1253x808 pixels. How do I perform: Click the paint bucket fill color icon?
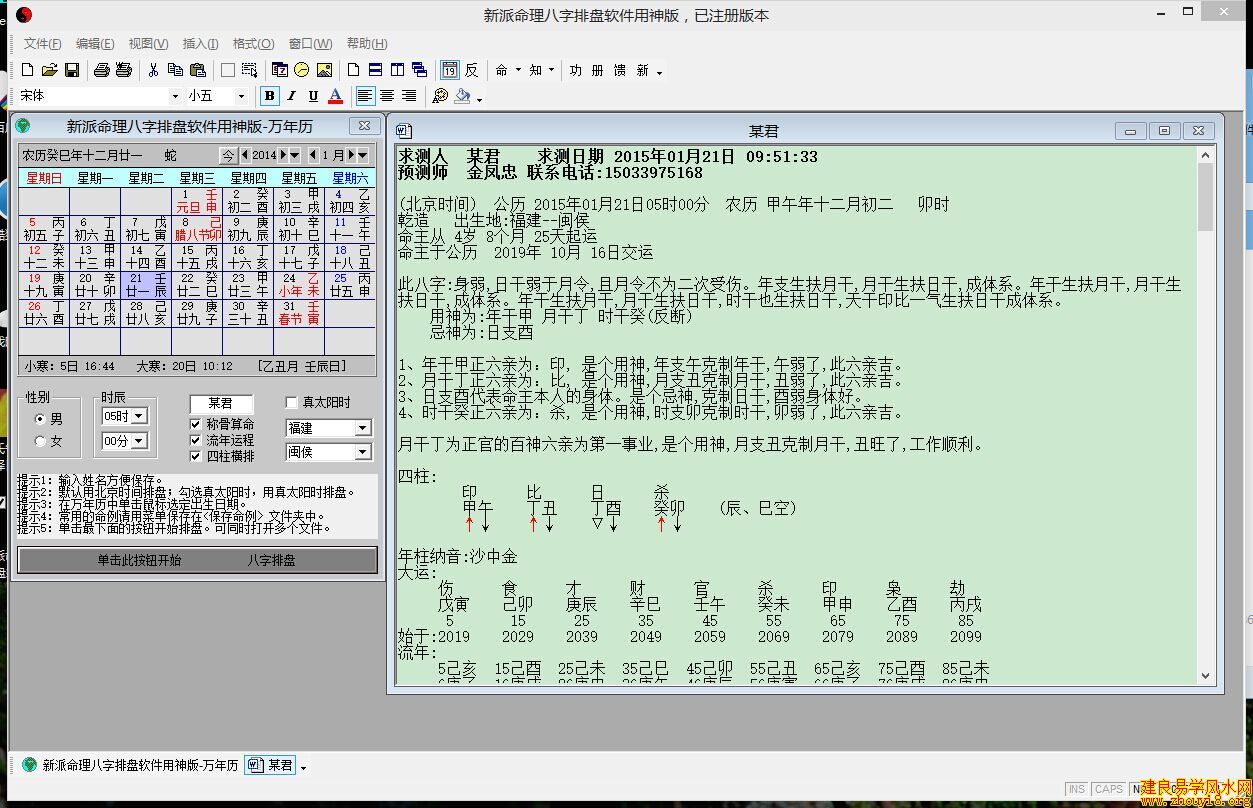[462, 96]
